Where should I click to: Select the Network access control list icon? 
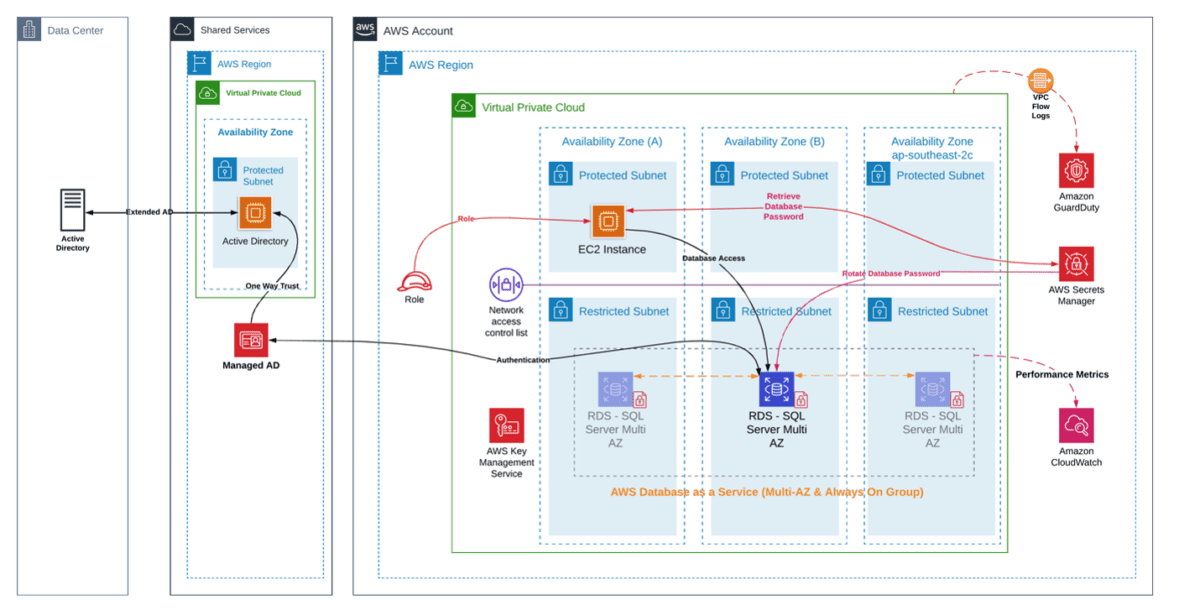click(505, 284)
